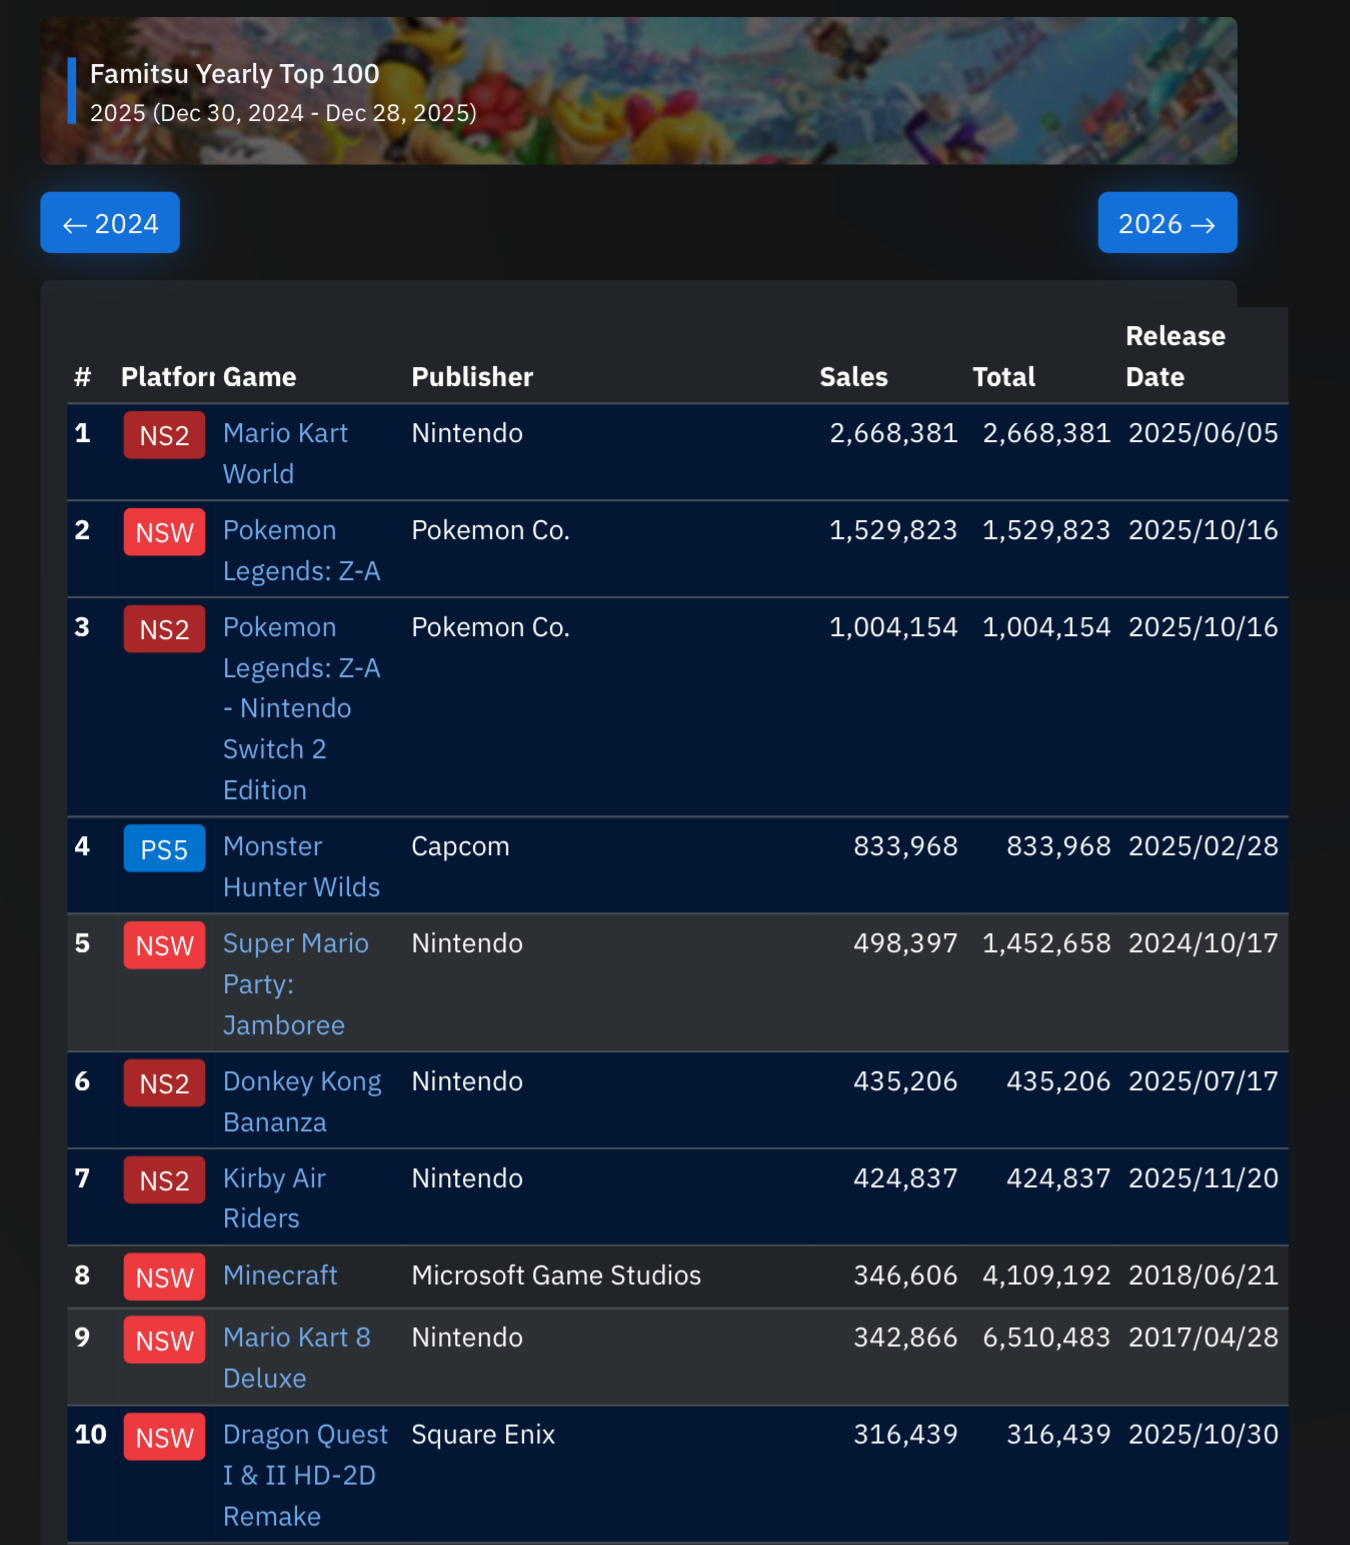The image size is (1350, 1545).
Task: Click the Publisher column header
Action: 472,377
